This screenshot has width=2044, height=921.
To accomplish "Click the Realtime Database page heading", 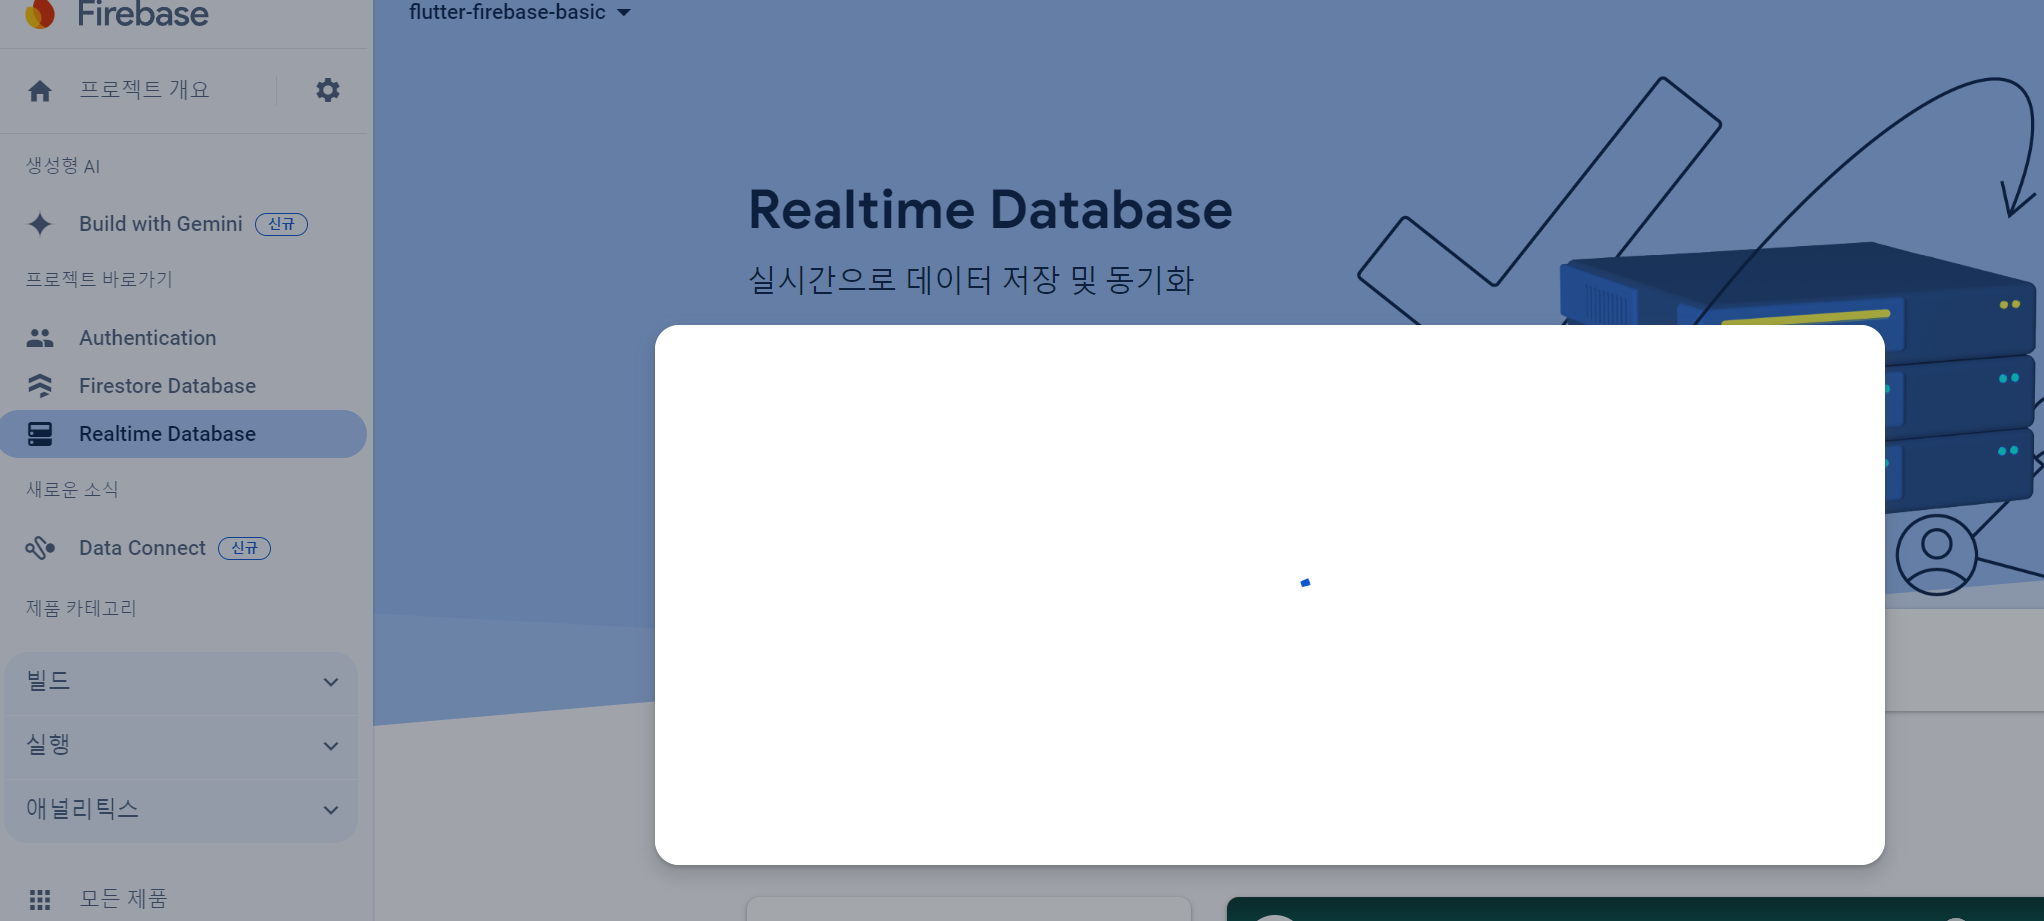I will (x=990, y=210).
